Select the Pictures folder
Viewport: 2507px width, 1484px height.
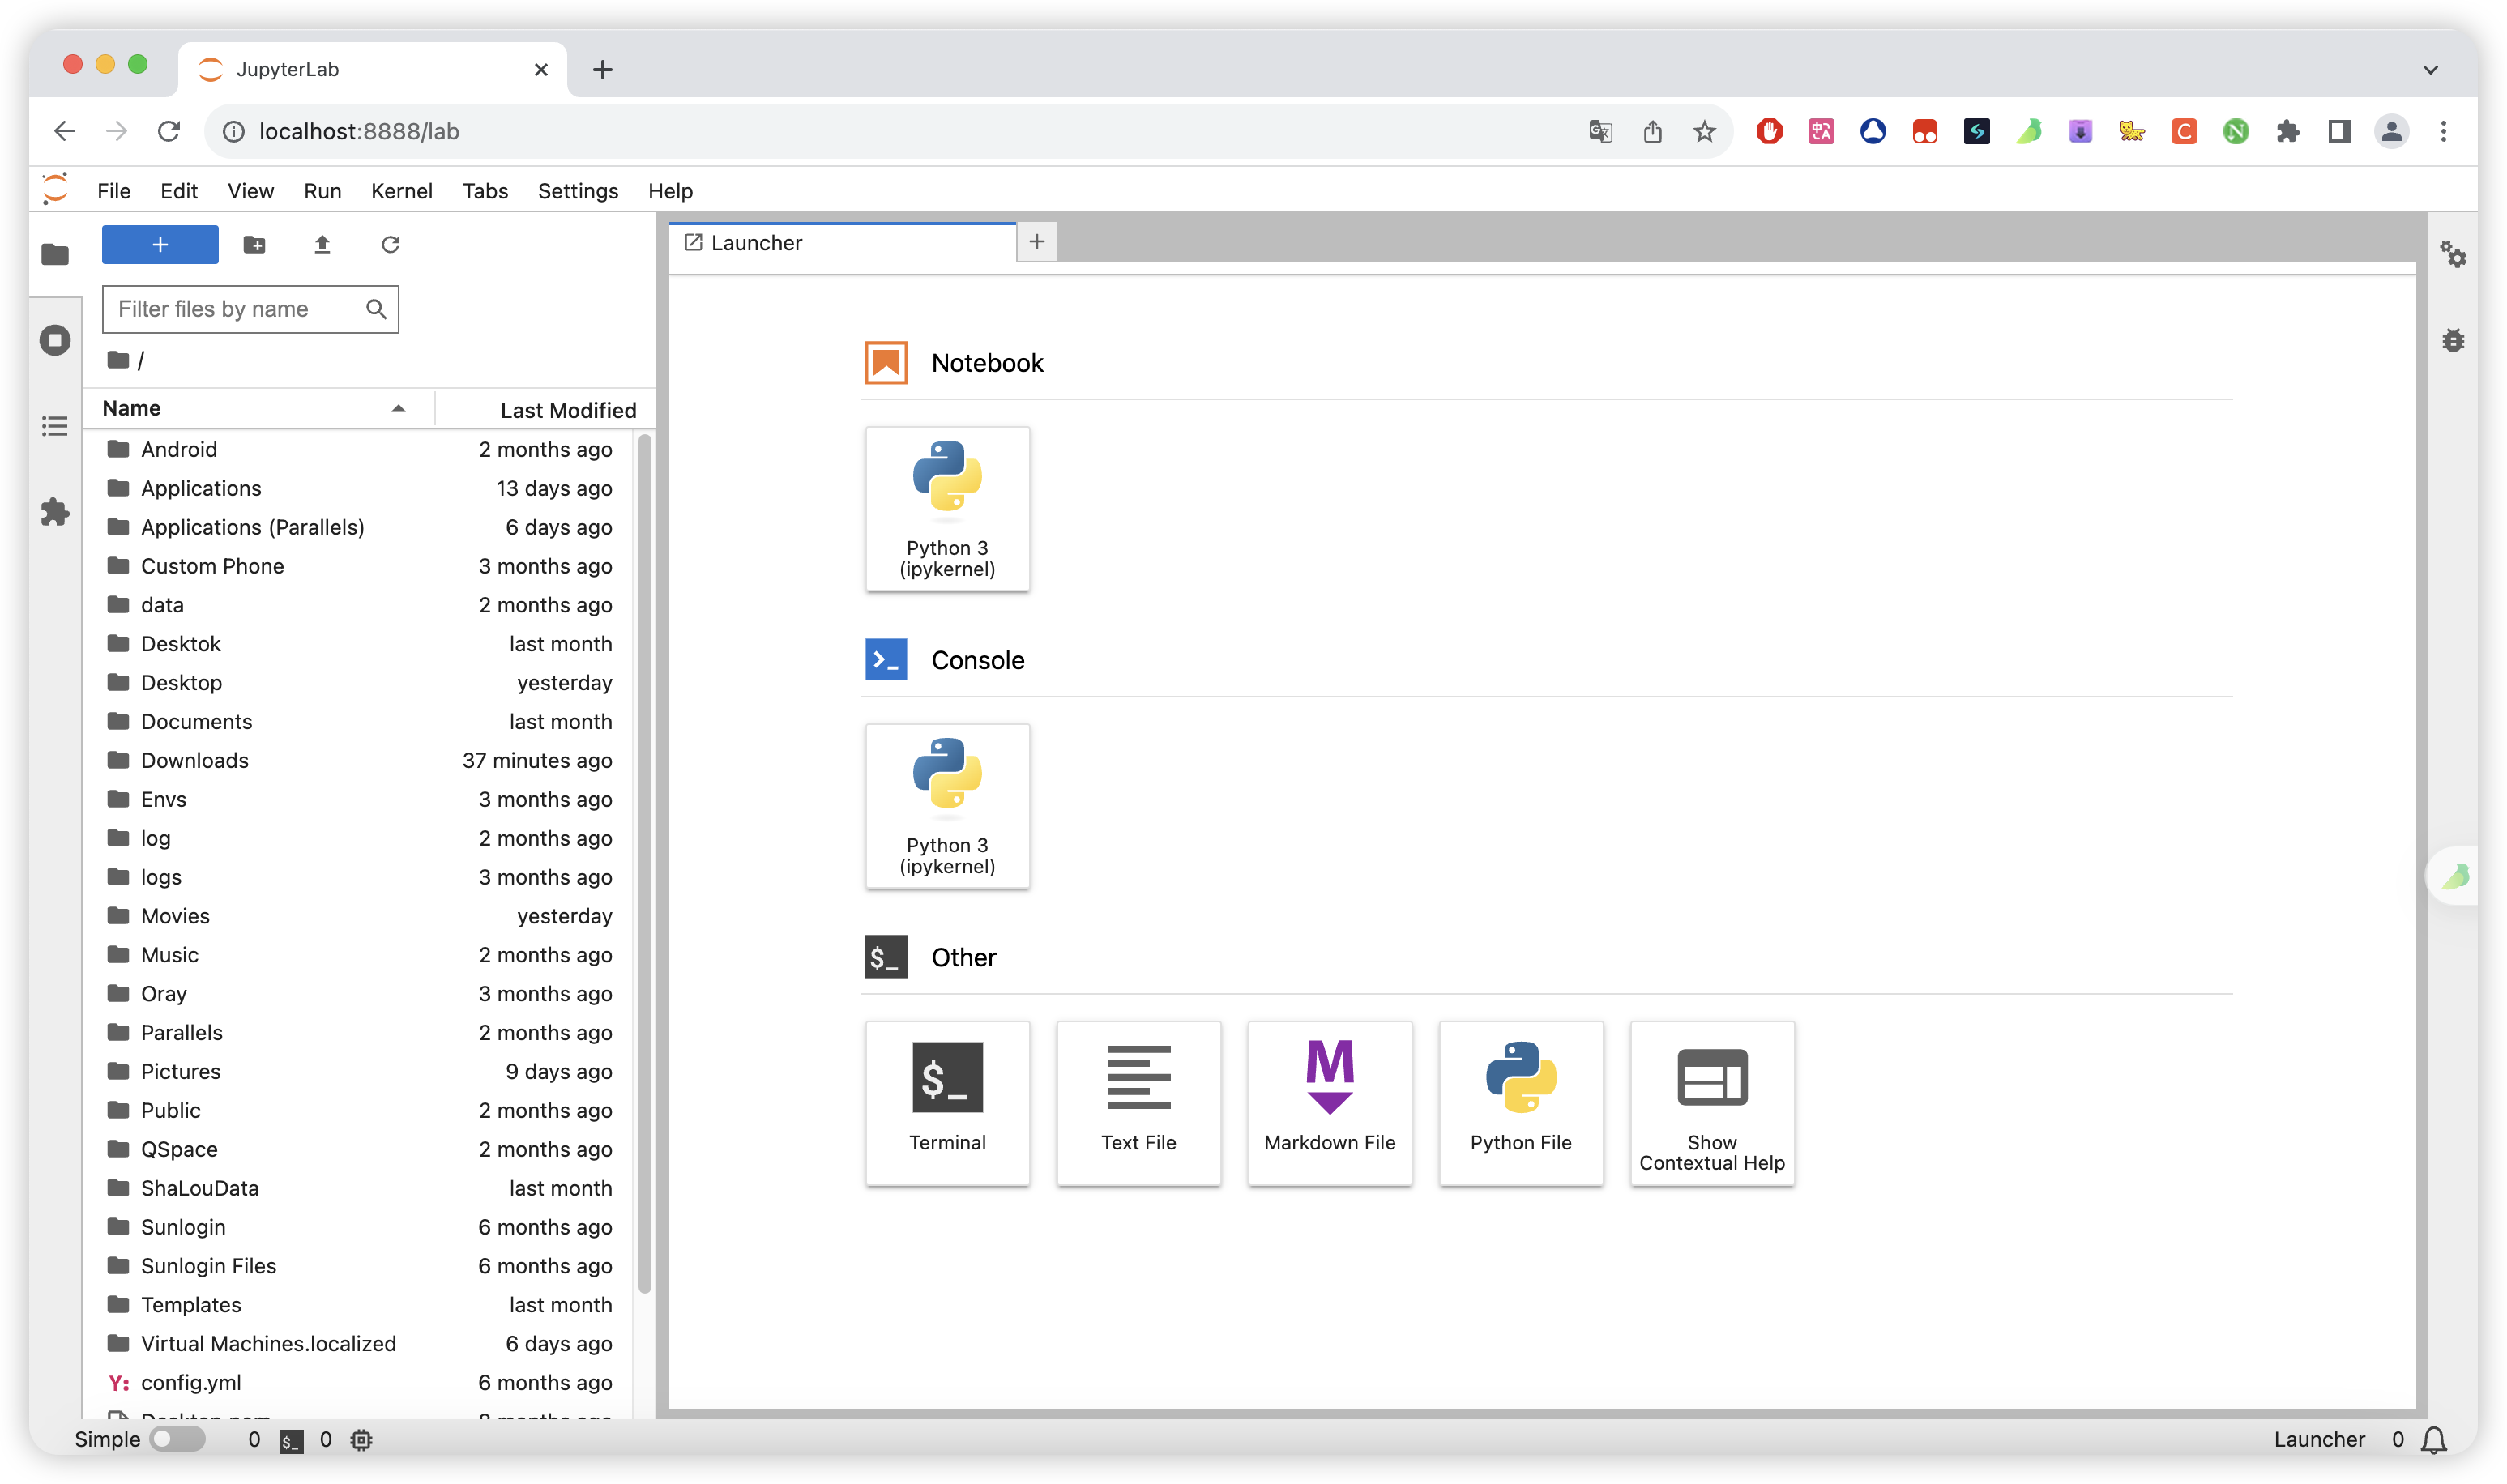click(358, 1072)
